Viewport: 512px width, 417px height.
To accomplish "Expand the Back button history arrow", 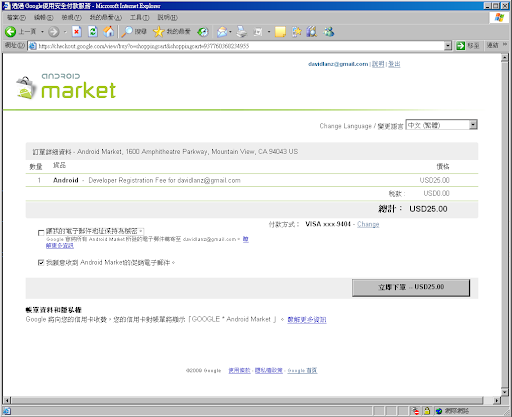I will [x=42, y=32].
